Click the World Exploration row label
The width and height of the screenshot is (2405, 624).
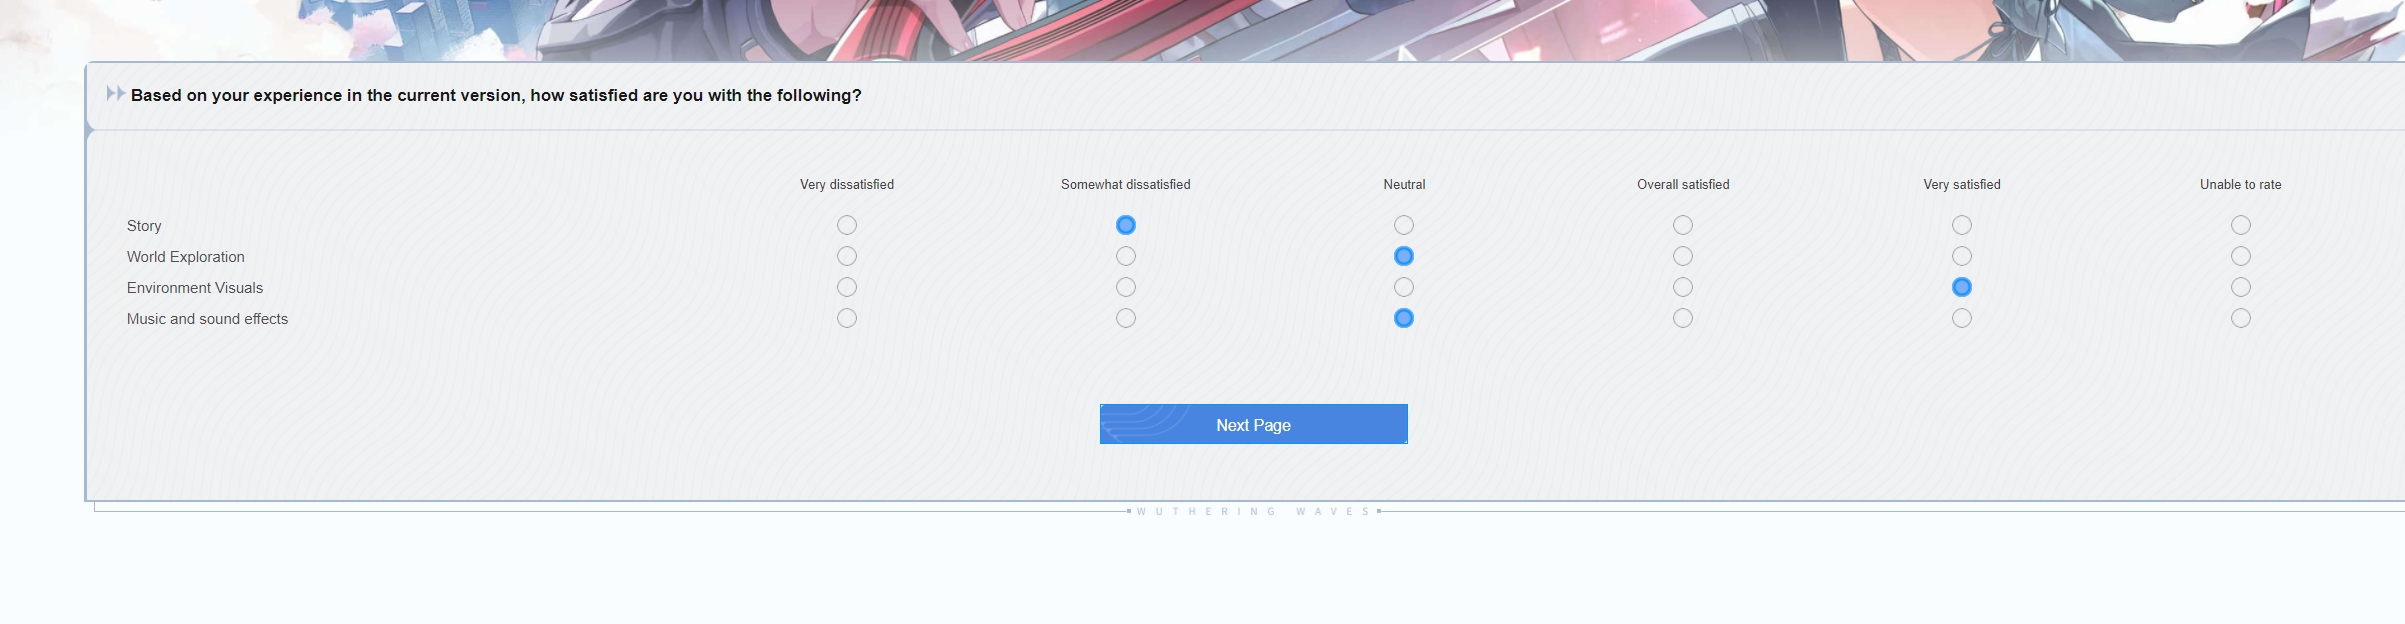point(185,257)
